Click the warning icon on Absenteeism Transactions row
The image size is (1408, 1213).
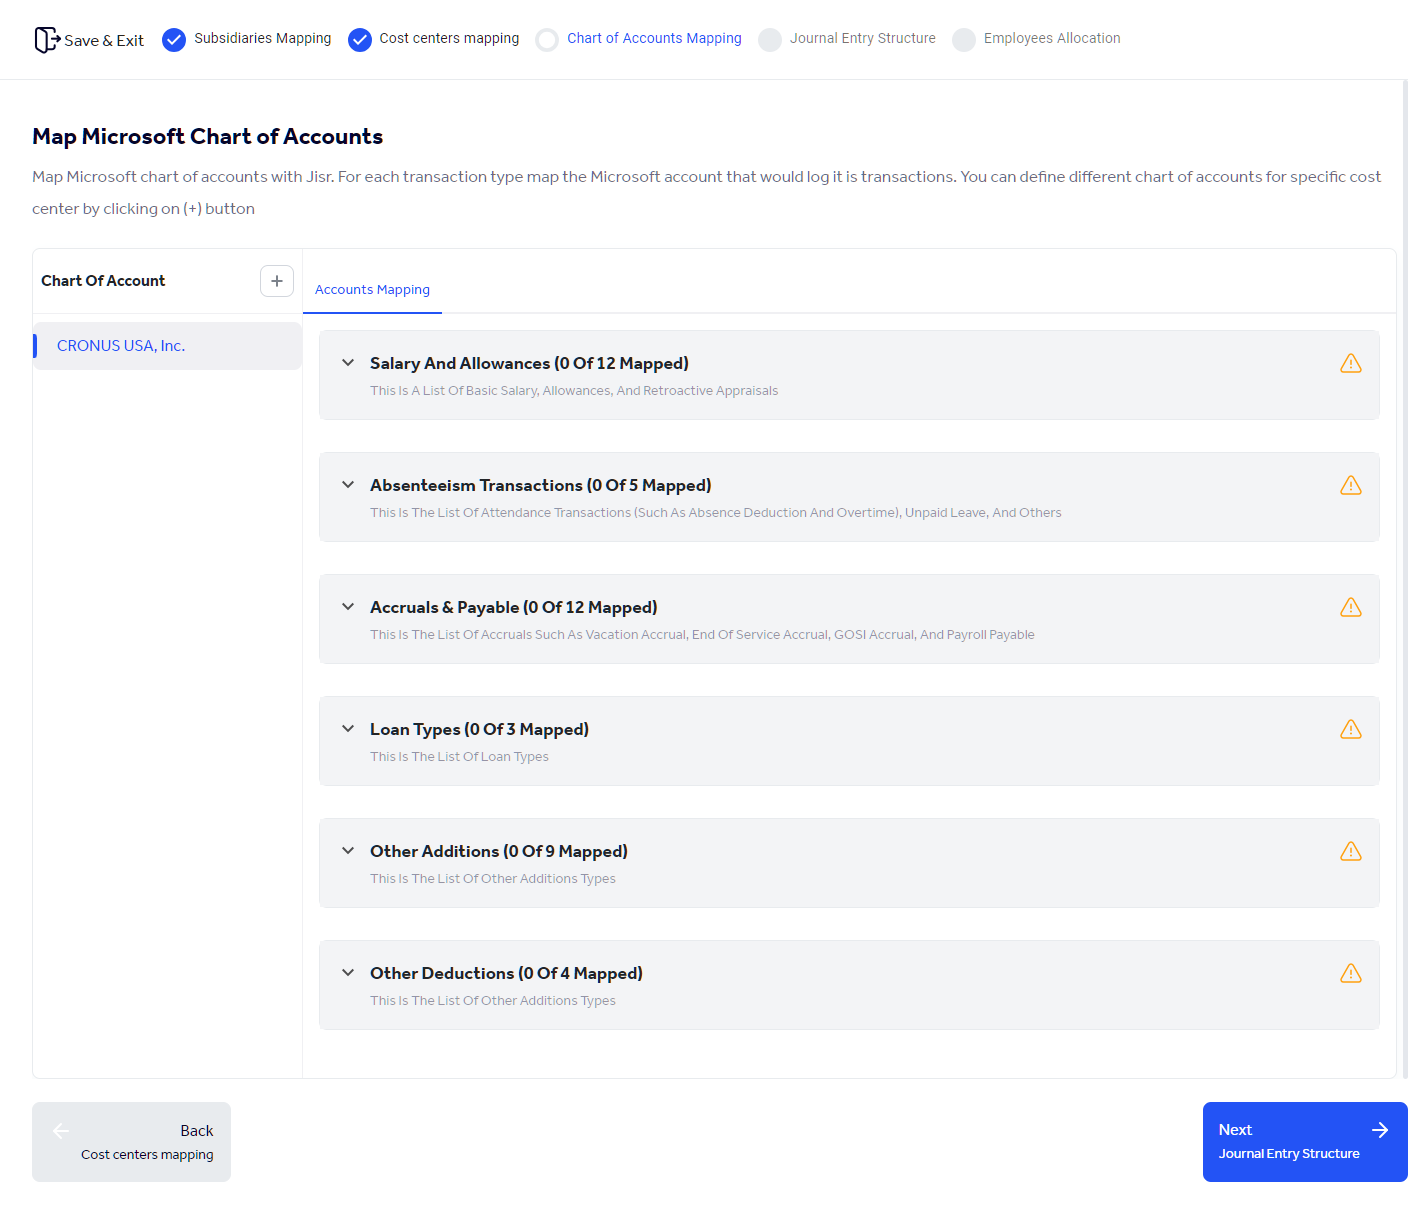coord(1351,485)
